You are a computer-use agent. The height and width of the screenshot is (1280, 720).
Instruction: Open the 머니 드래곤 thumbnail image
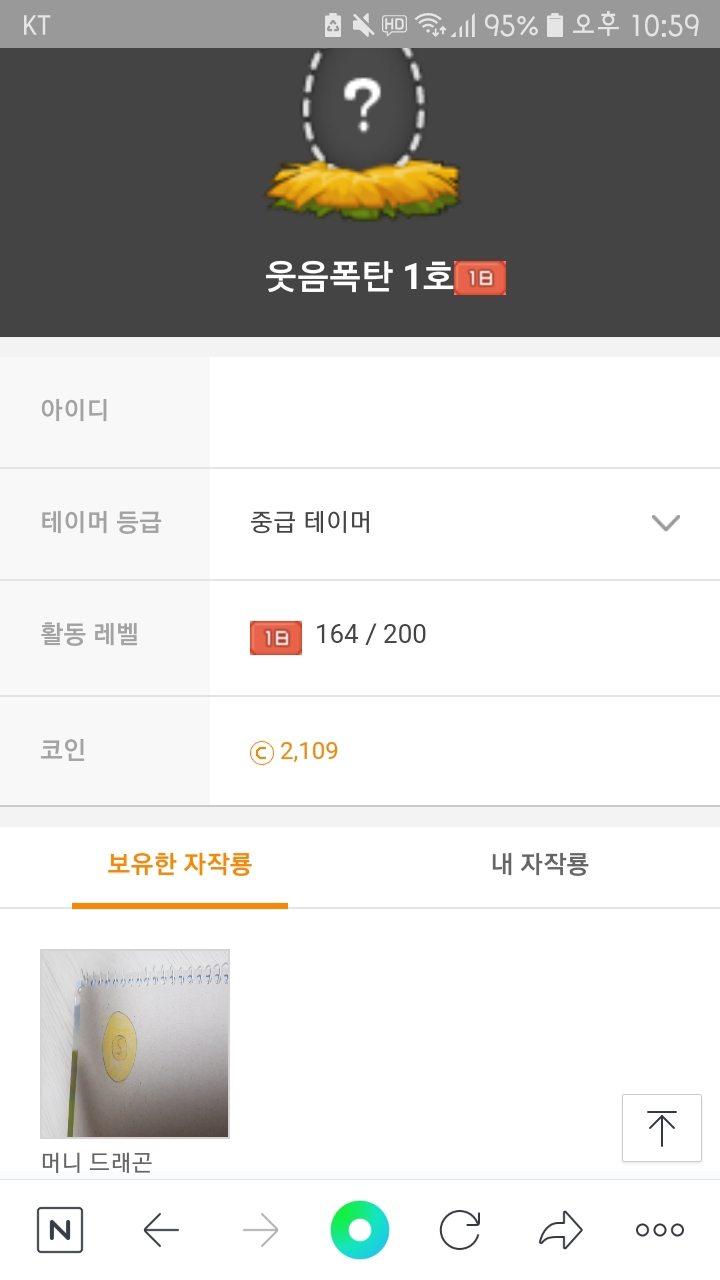[x=135, y=1043]
